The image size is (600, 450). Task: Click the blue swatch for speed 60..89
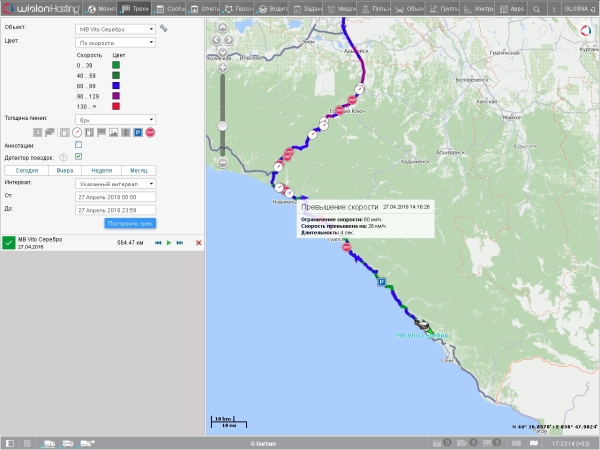[x=116, y=86]
